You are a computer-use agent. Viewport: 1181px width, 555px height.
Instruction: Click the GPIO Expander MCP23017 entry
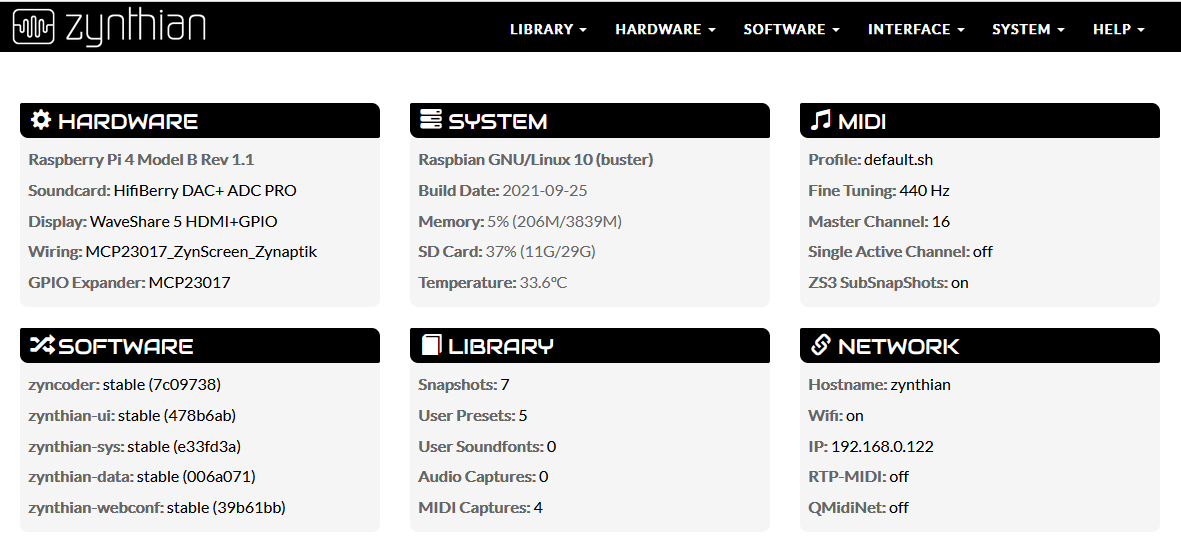coord(130,282)
